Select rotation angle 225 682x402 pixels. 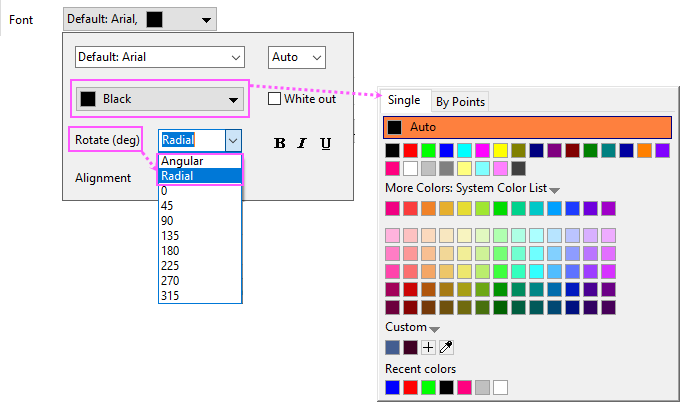pos(200,266)
